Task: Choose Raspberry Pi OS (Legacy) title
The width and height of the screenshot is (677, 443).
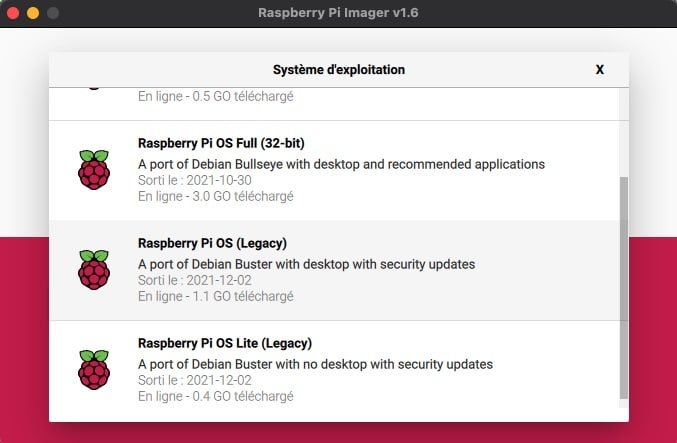Action: pyautogui.click(x=212, y=243)
